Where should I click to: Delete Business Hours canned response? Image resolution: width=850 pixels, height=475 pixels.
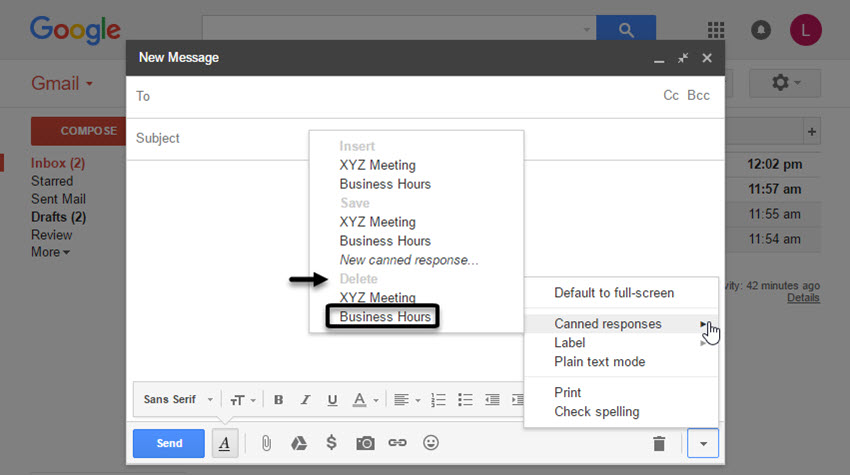[385, 317]
